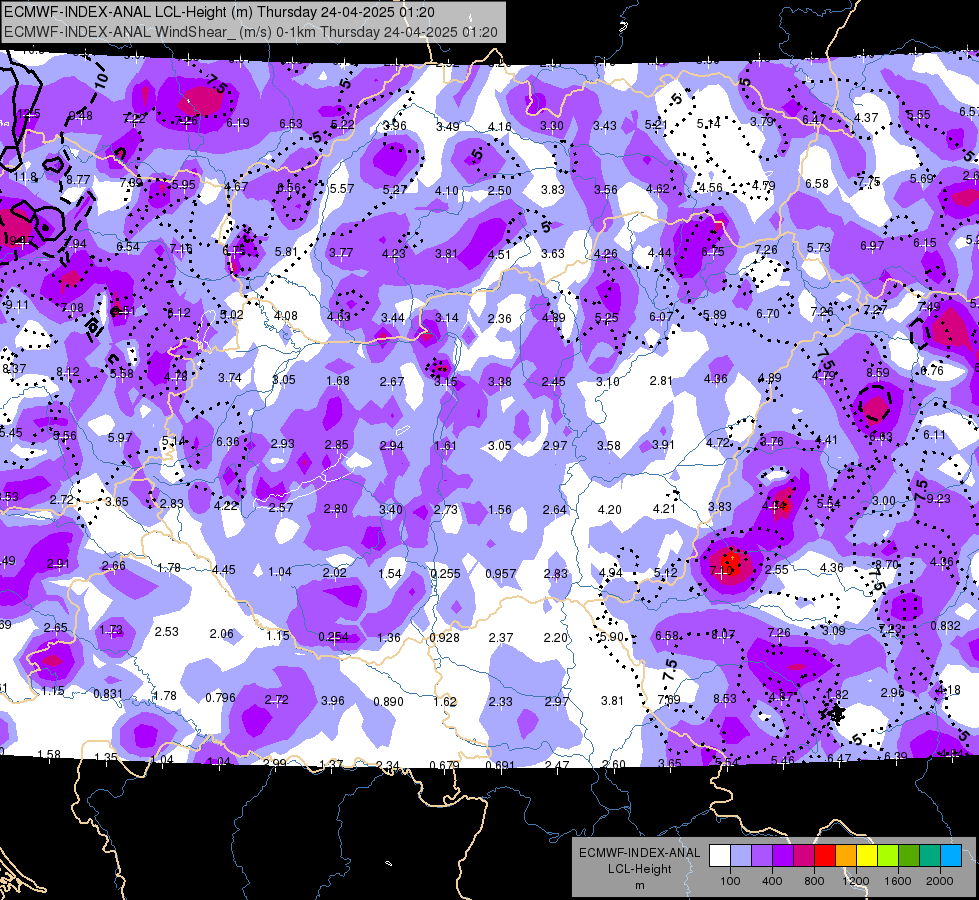
Task: Click the wind shear value 0.928
Action: click(445, 638)
